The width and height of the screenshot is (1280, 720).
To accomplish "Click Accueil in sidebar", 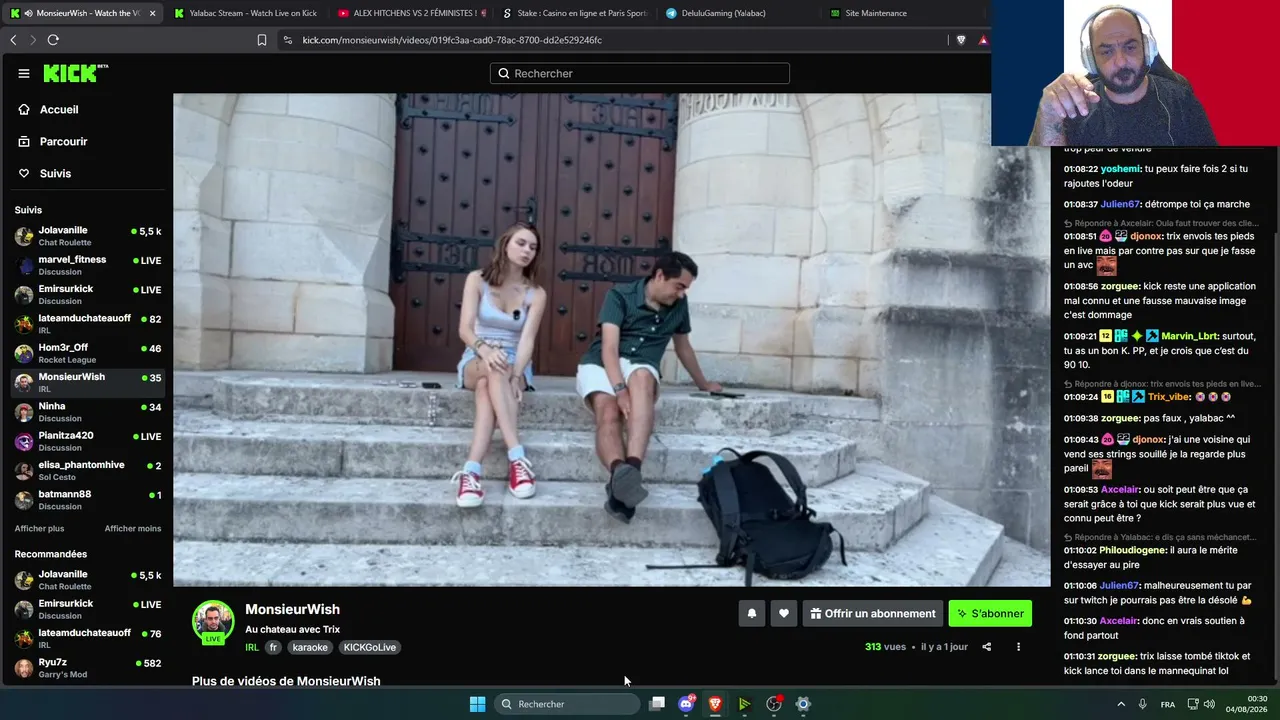I will tap(59, 110).
